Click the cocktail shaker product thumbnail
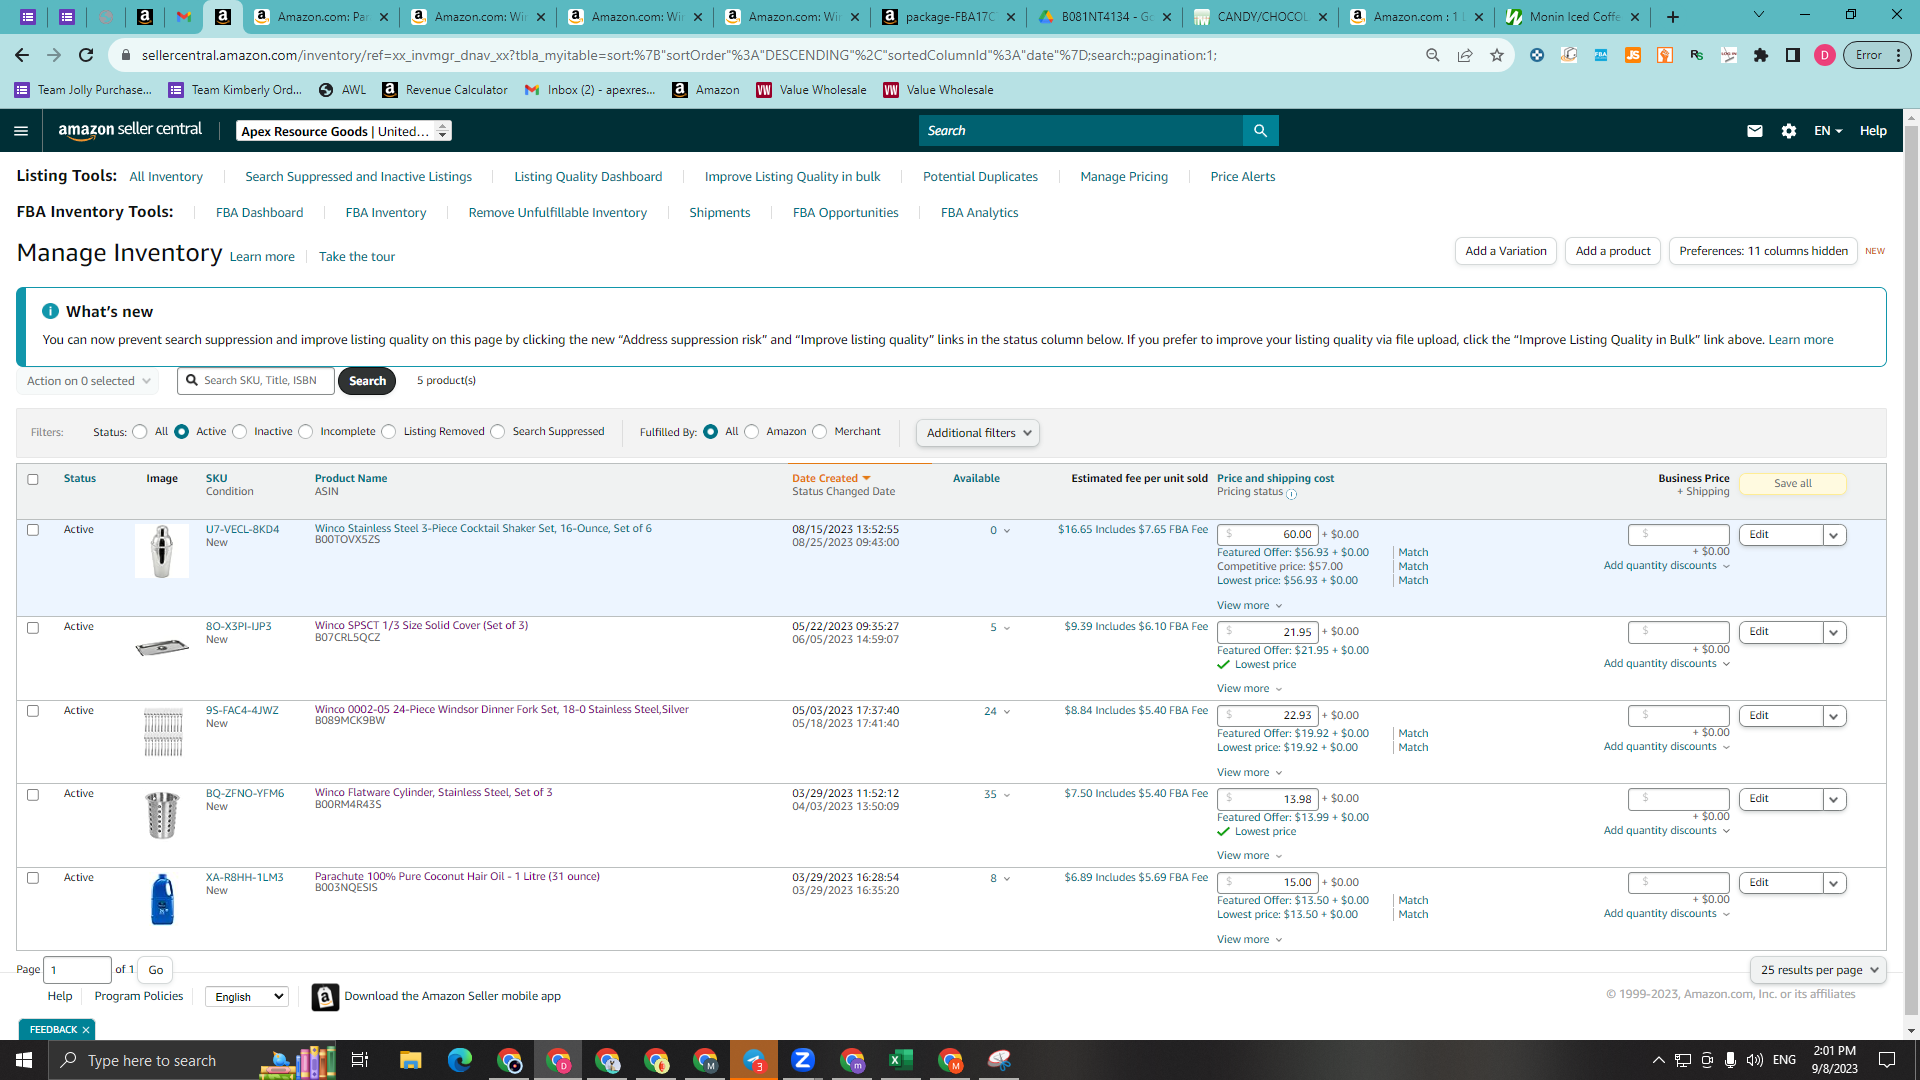Screen dimensions: 1920x1080 (x=162, y=551)
